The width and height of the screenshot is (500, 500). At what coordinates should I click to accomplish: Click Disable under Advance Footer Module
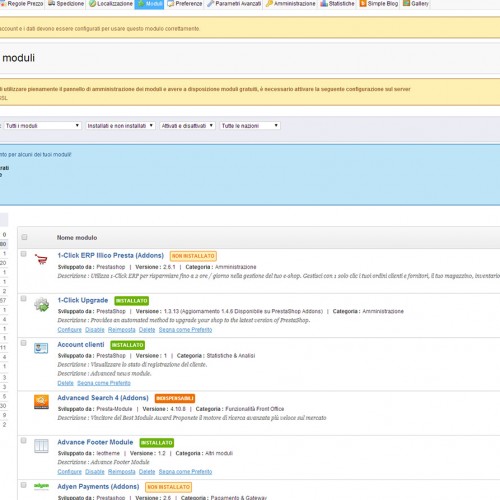pos(95,472)
